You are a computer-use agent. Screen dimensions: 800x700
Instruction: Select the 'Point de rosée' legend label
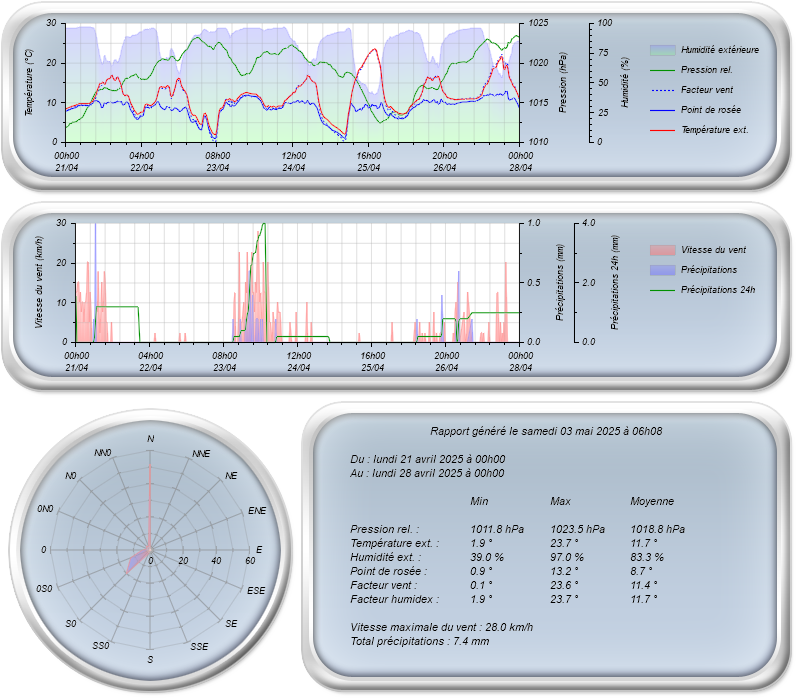711,110
